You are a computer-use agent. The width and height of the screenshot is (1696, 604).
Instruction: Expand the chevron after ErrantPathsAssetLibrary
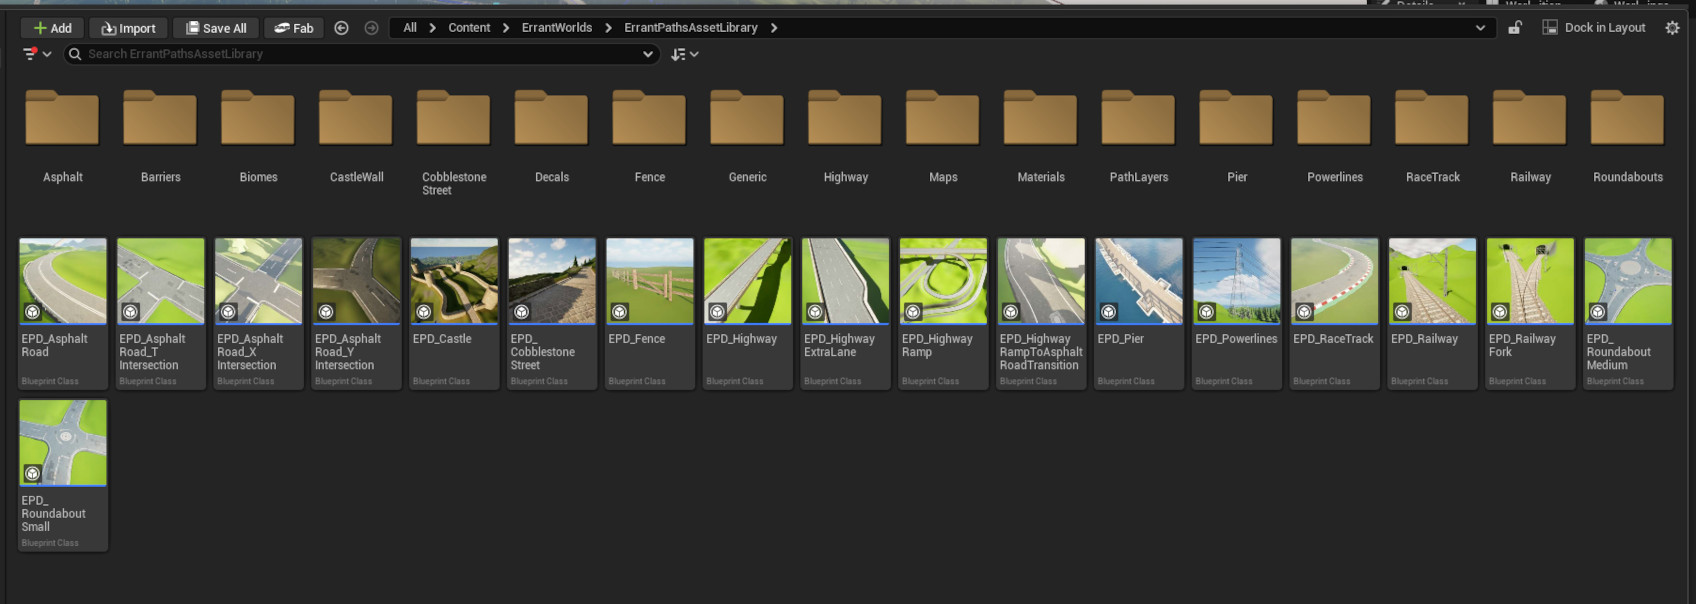click(774, 28)
